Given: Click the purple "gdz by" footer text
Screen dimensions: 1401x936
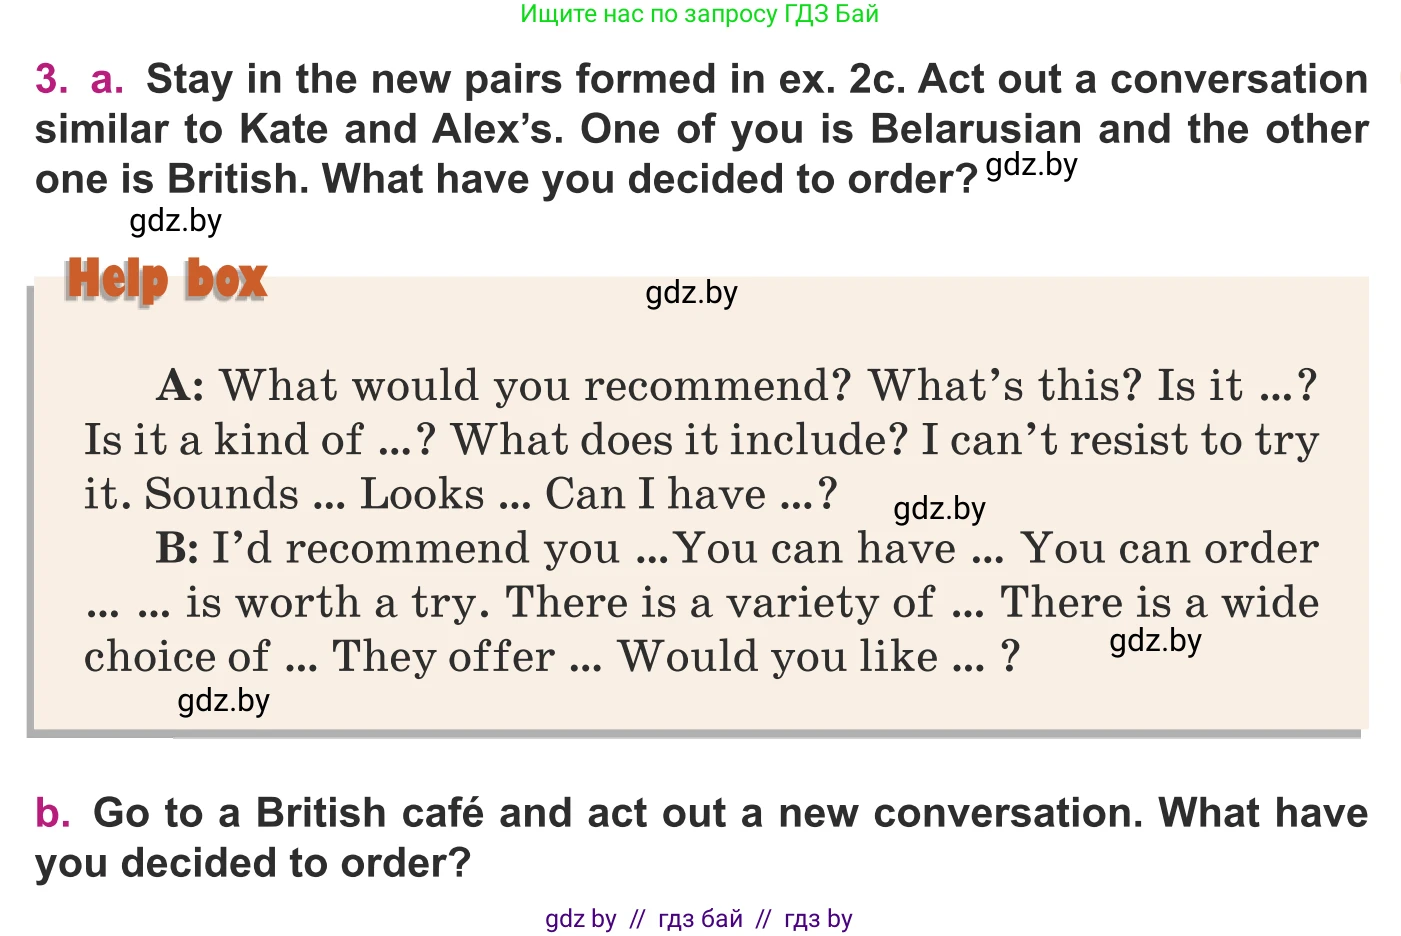Looking at the screenshot, I should [580, 919].
